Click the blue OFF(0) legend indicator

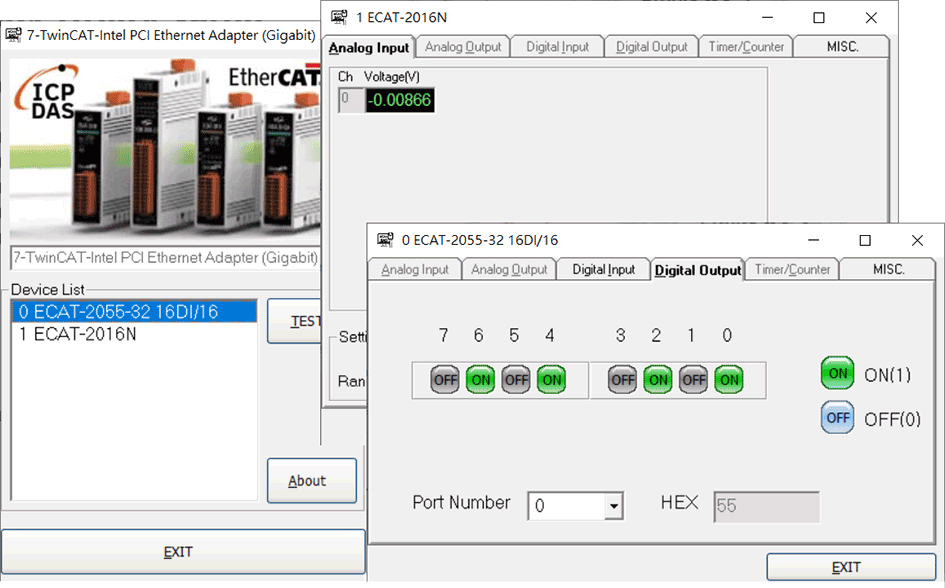pyautogui.click(x=838, y=418)
